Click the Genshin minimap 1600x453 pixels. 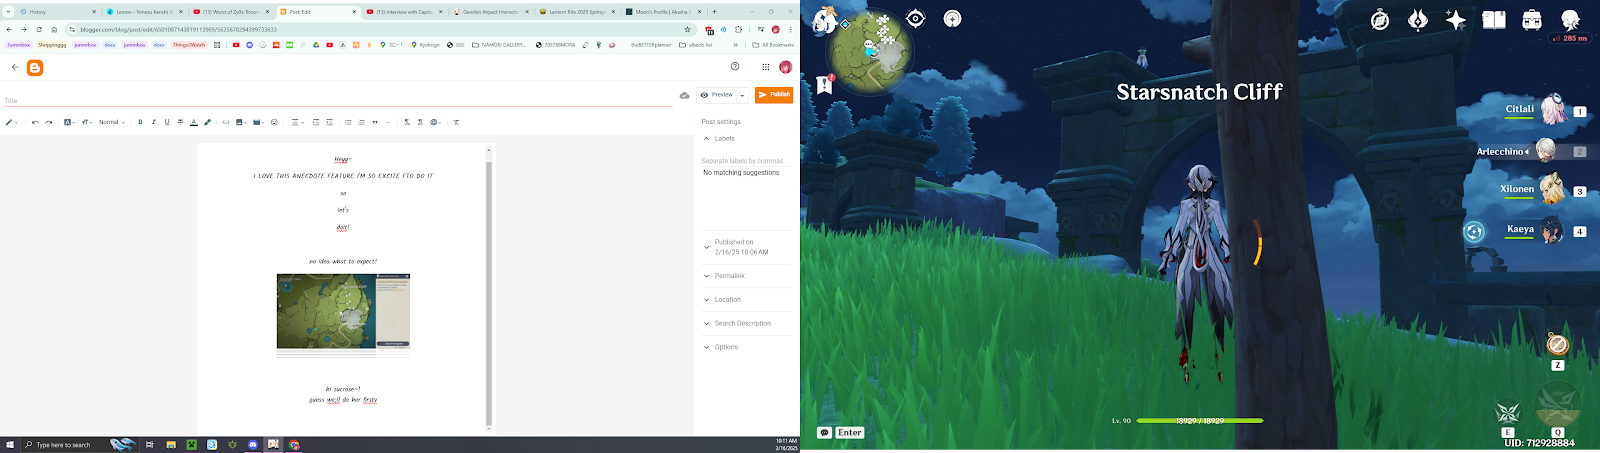point(872,52)
